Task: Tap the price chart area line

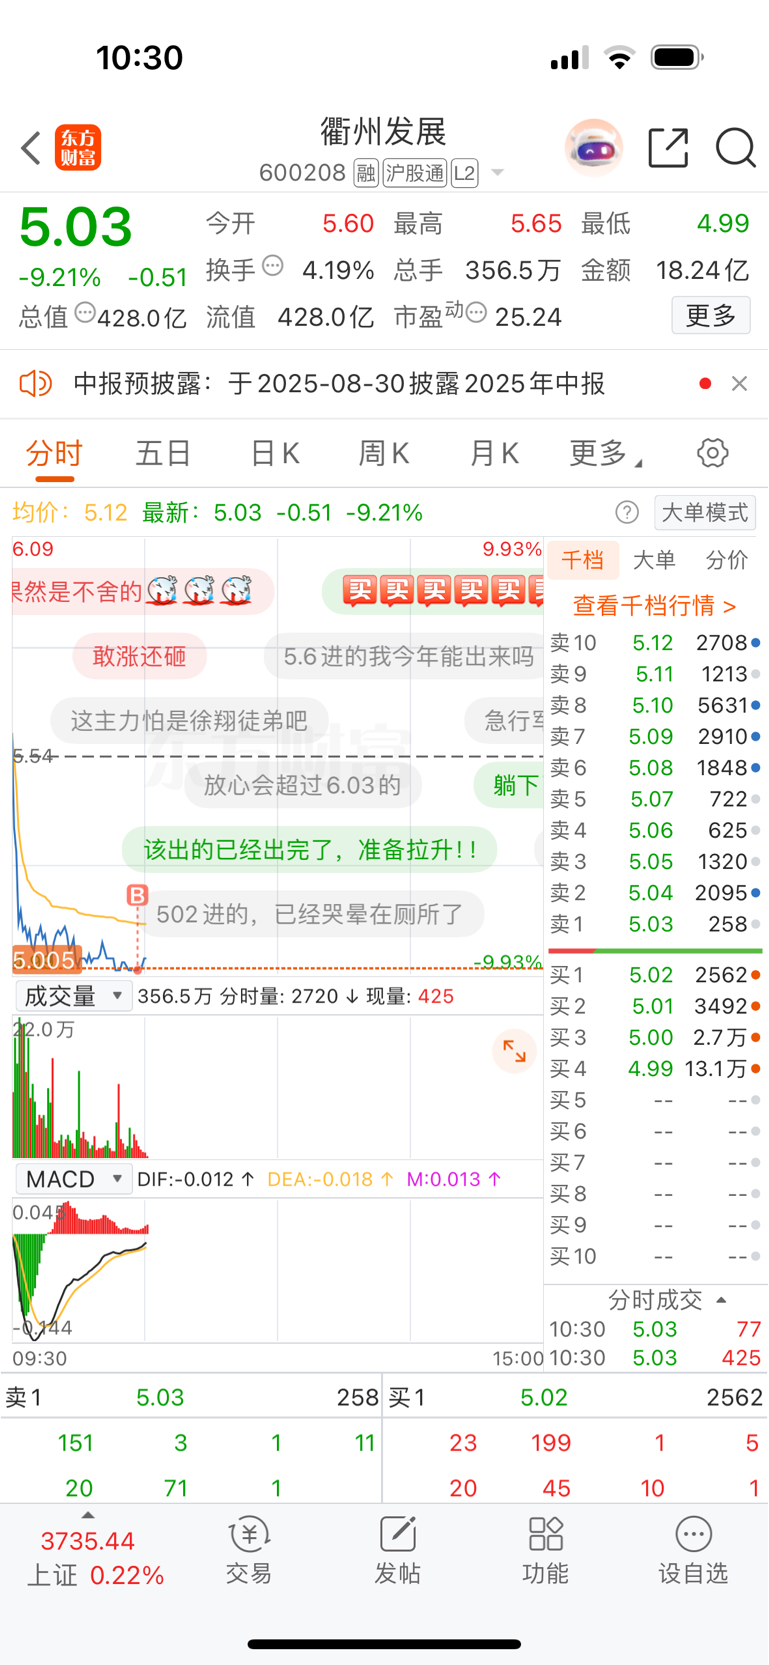Action: [277, 755]
